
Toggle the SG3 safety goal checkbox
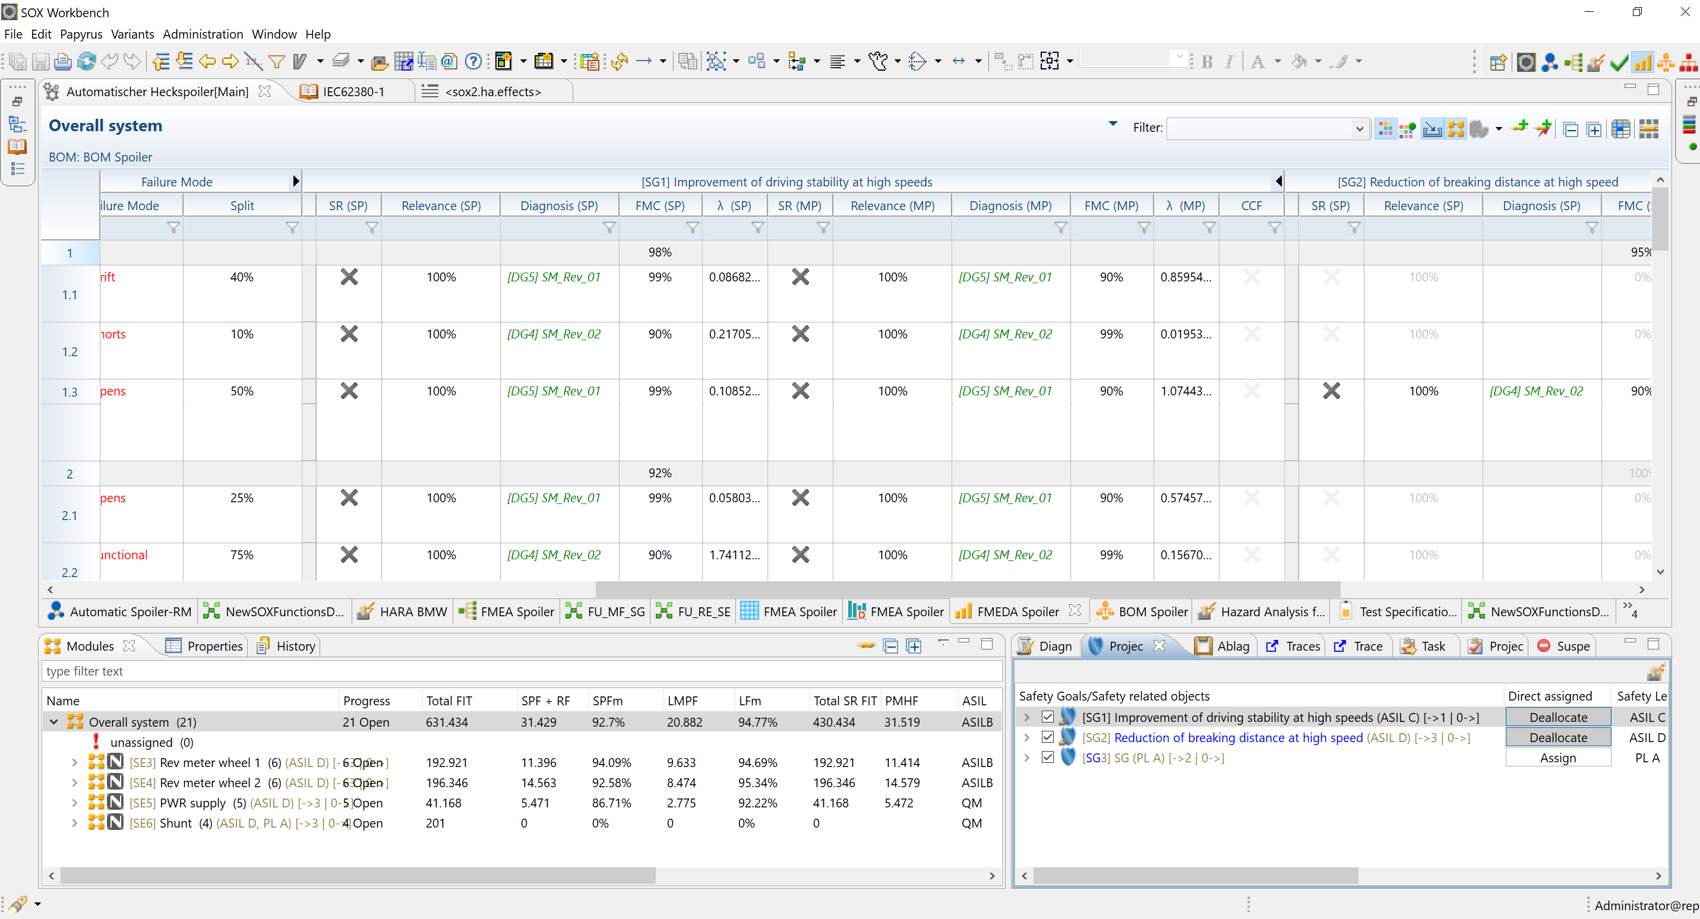[1047, 757]
